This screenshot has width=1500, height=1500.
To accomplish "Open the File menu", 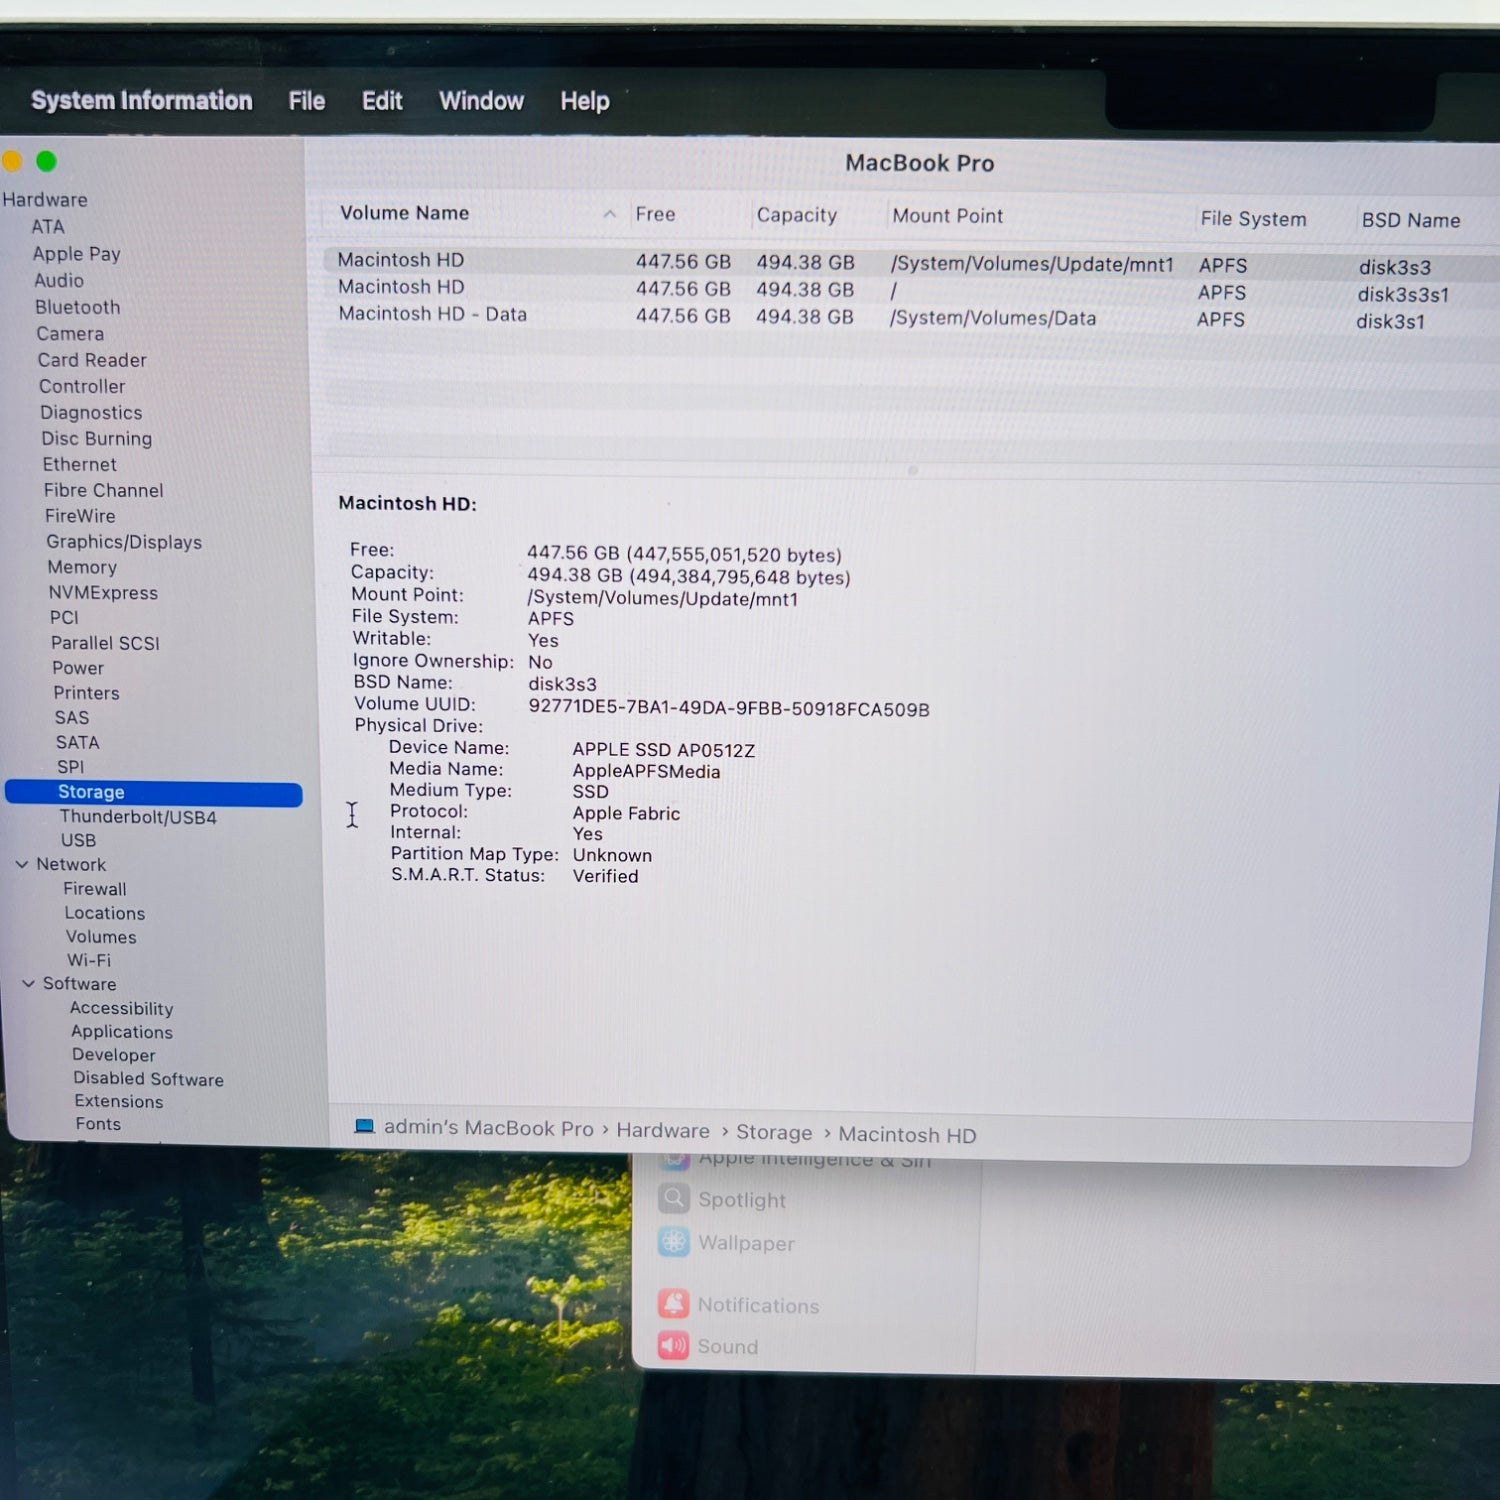I will coord(306,101).
